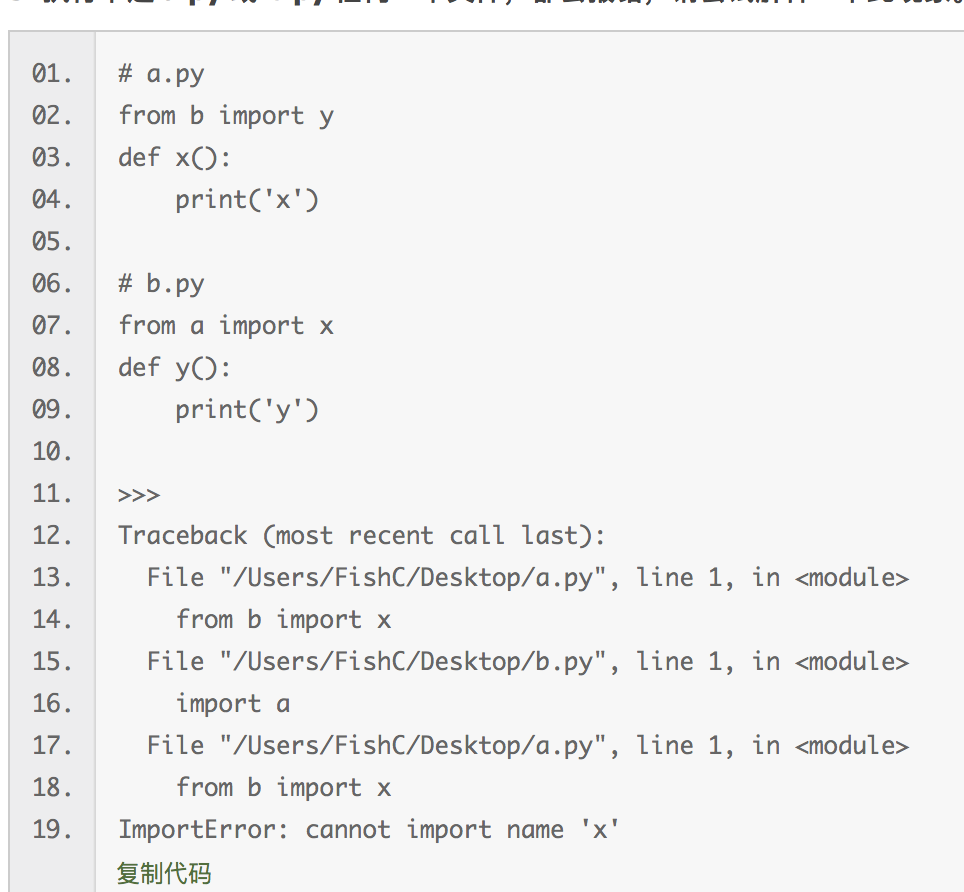Click line number 01 in gutter
Screen dimensions: 964x892
click(52, 74)
